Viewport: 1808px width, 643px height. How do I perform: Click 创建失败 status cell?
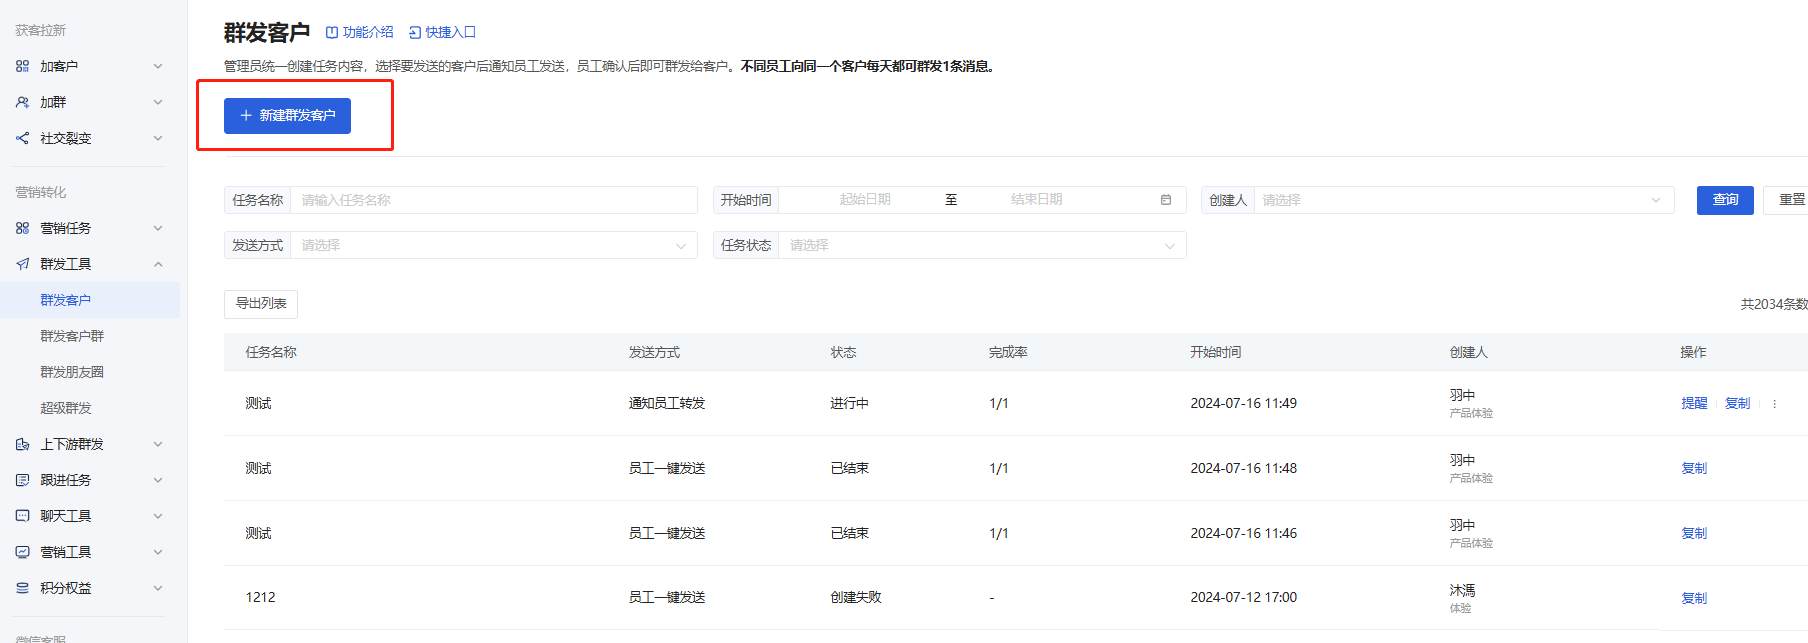pos(856,598)
